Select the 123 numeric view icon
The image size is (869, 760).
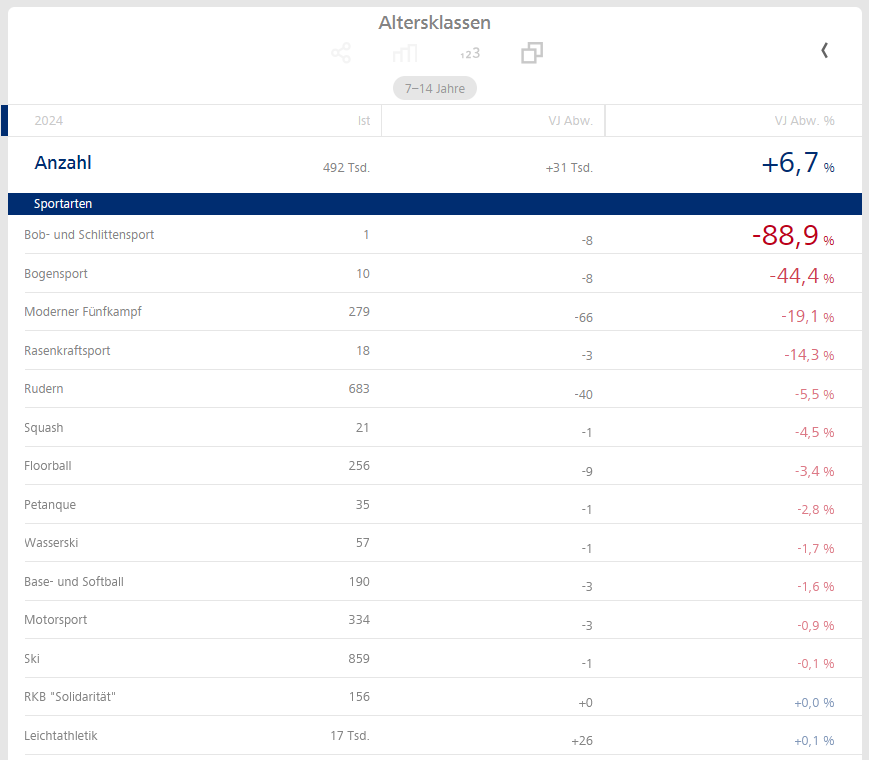(469, 53)
